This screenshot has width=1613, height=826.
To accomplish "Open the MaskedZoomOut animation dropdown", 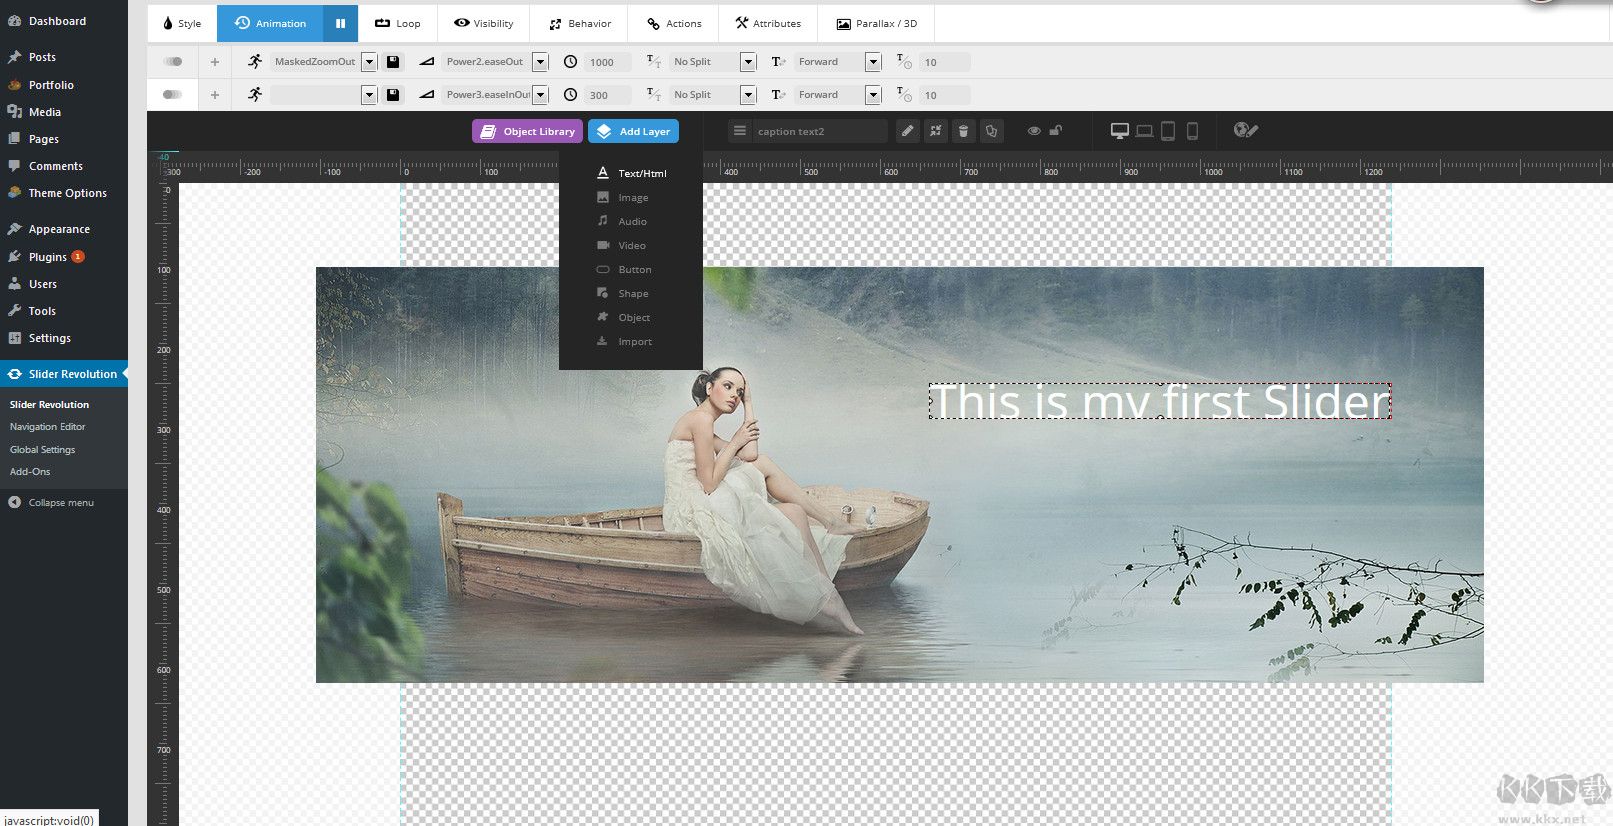I will [369, 62].
